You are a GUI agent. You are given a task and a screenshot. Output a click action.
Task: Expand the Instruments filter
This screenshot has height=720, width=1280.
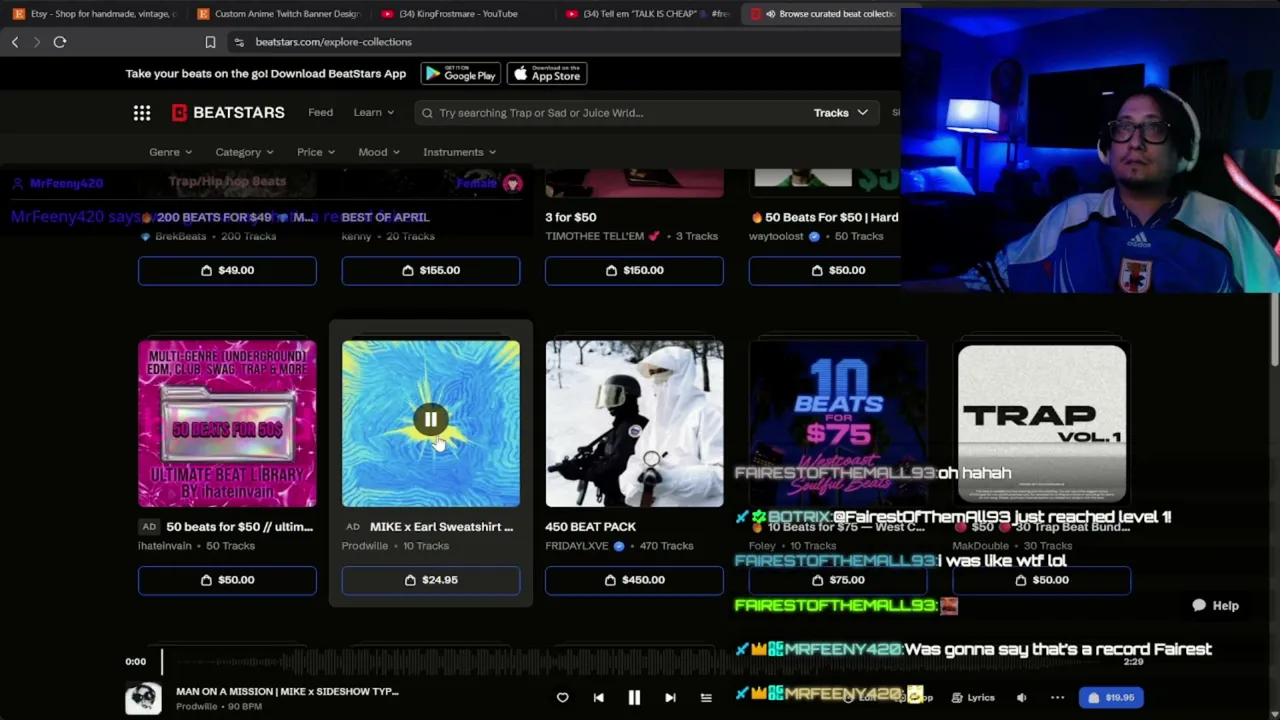click(459, 152)
